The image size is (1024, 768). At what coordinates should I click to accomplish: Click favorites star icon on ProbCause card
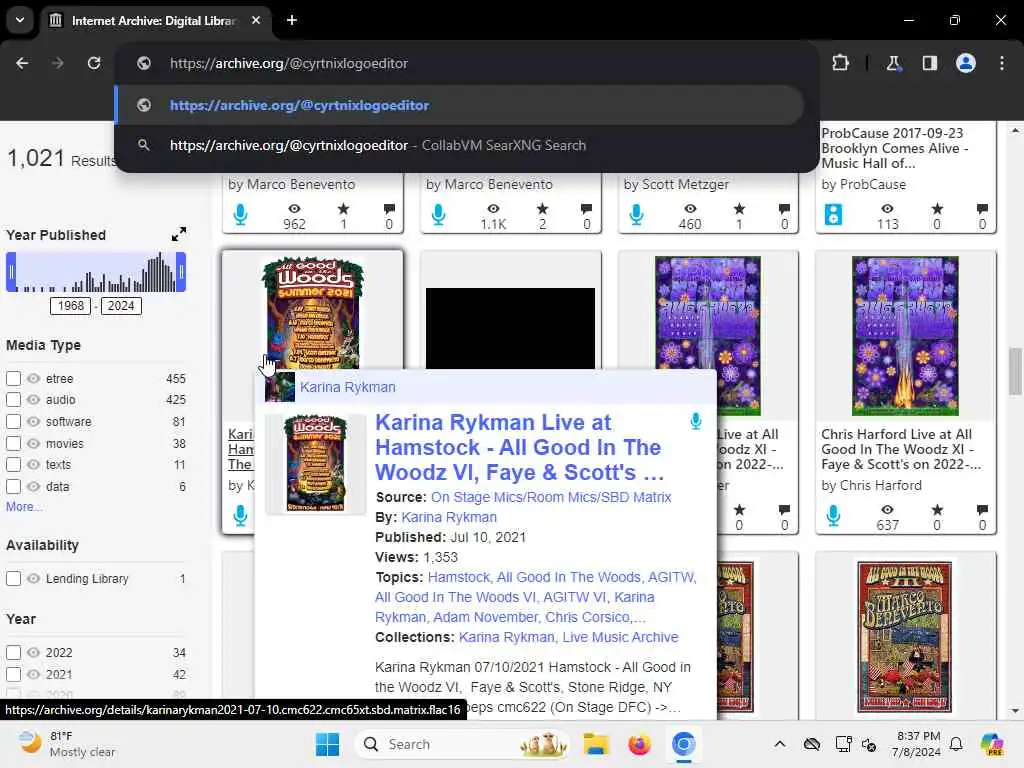coord(937,208)
